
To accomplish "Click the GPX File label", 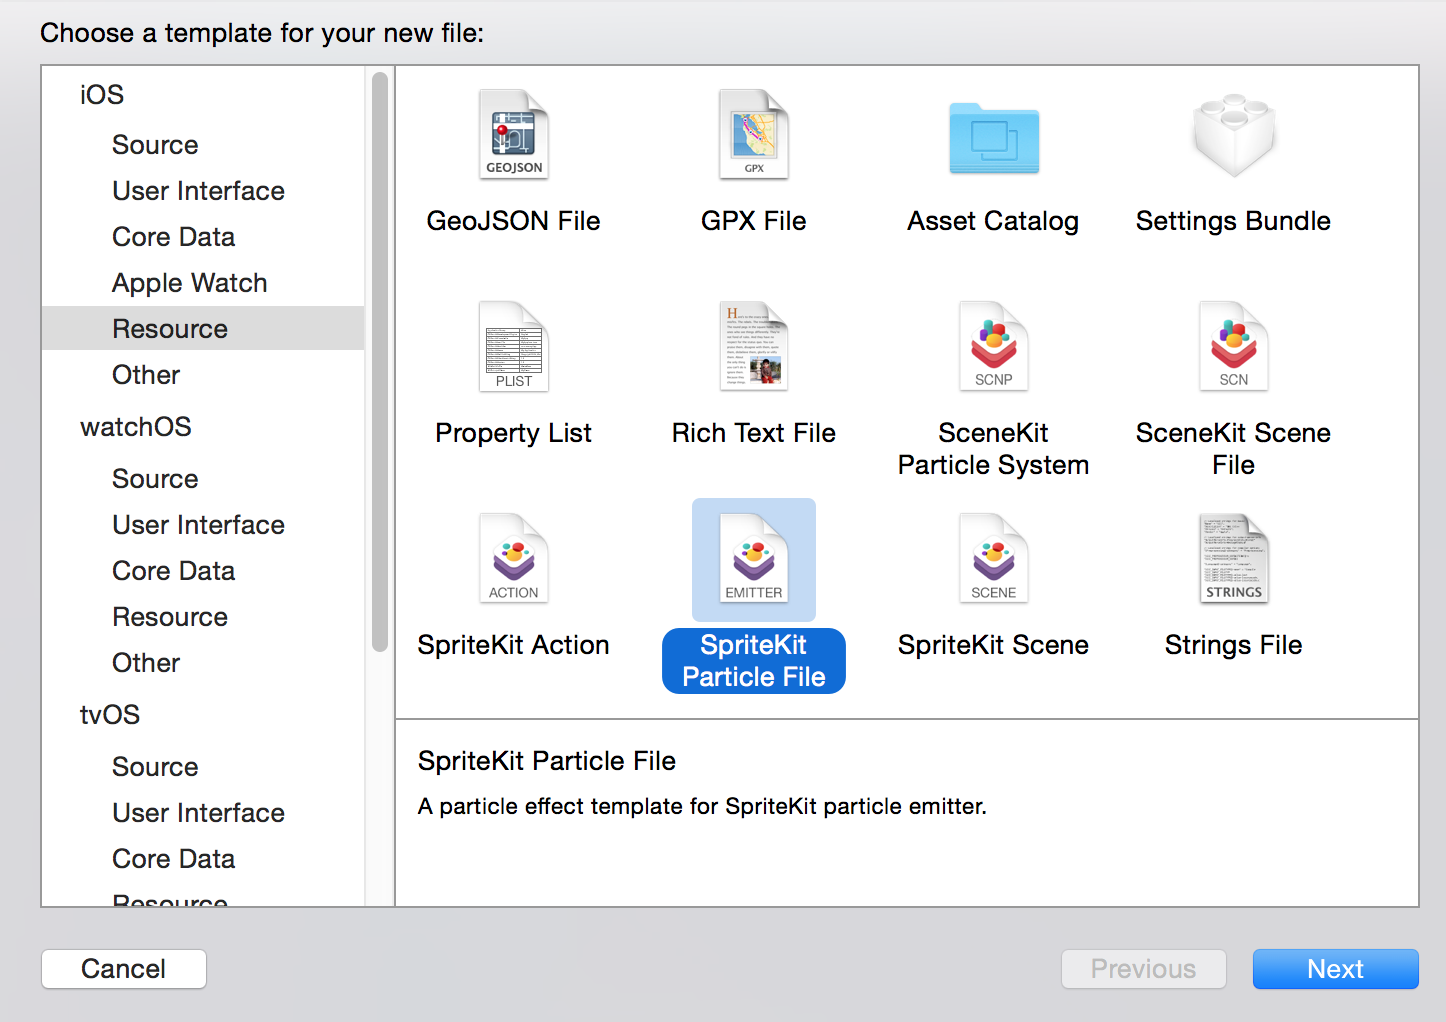I will pos(754,221).
